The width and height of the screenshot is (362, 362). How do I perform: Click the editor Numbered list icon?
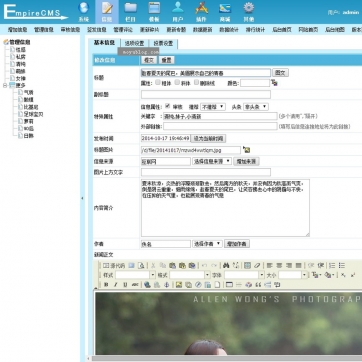(332, 266)
